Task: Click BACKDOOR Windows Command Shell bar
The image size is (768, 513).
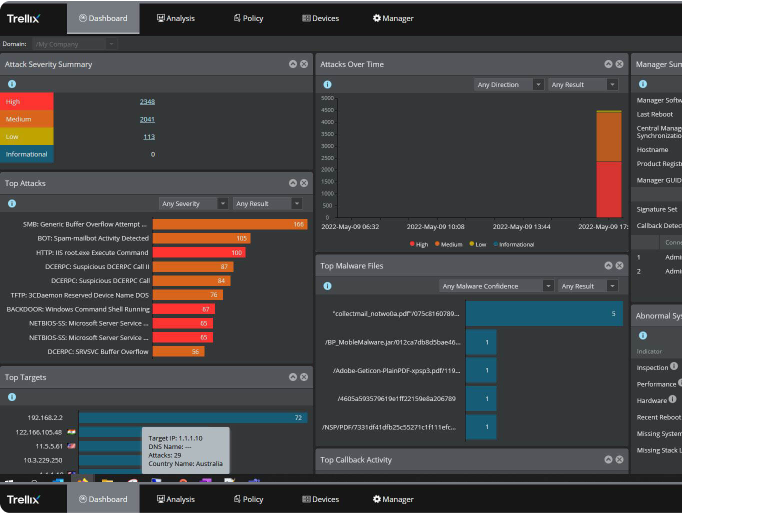Action: 184,309
